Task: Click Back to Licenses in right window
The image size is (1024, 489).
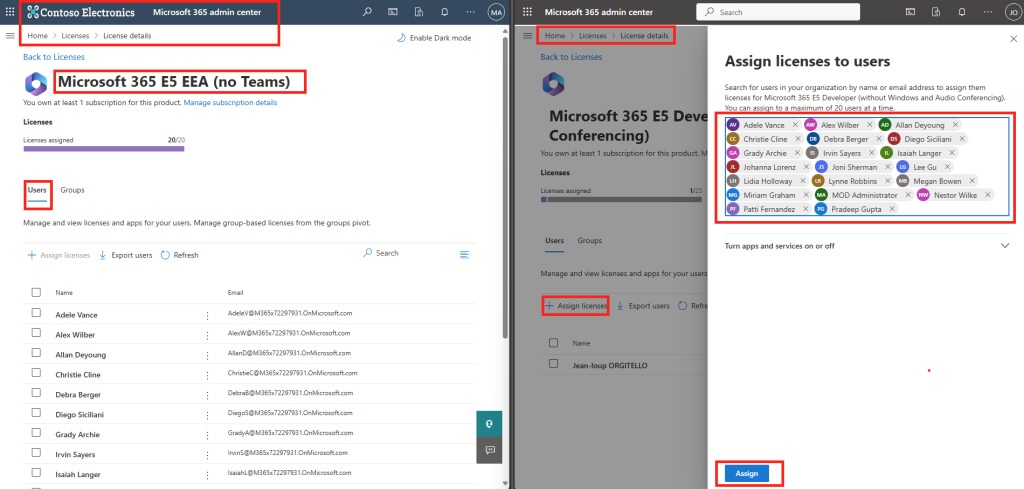Action: point(571,57)
